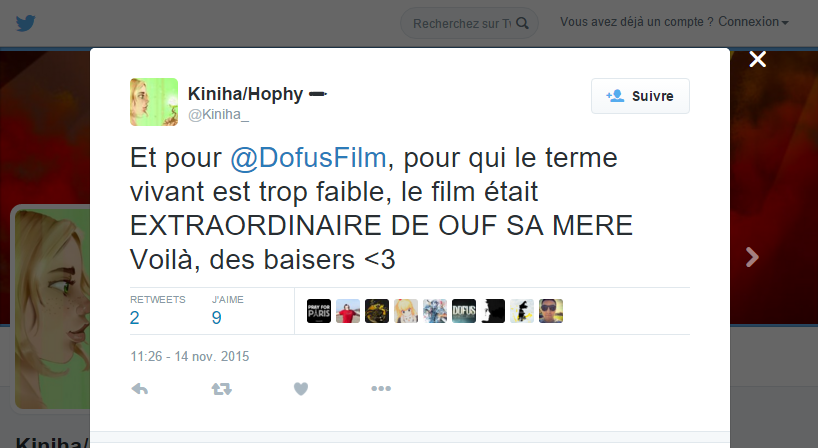
Task: Open the more options ellipsis menu
Action: 381,389
